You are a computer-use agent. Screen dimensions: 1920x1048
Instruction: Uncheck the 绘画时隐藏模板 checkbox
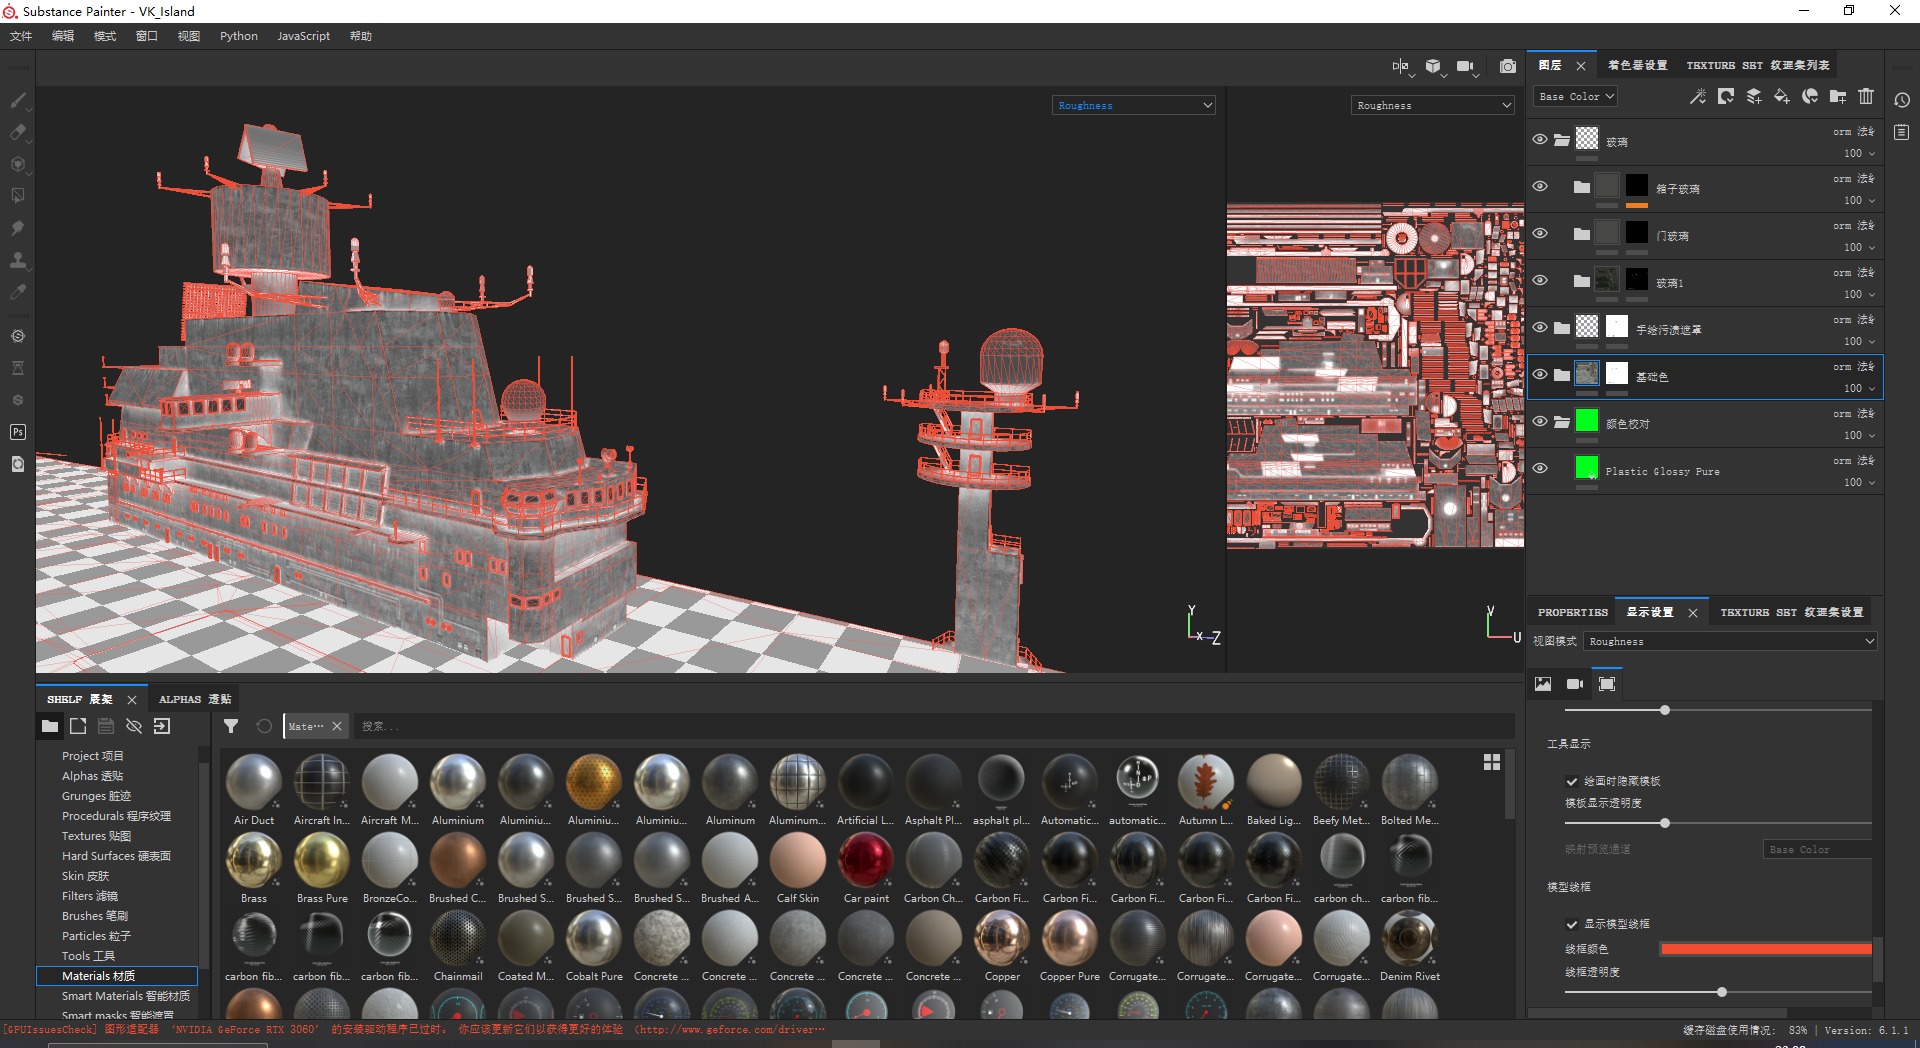point(1572,781)
